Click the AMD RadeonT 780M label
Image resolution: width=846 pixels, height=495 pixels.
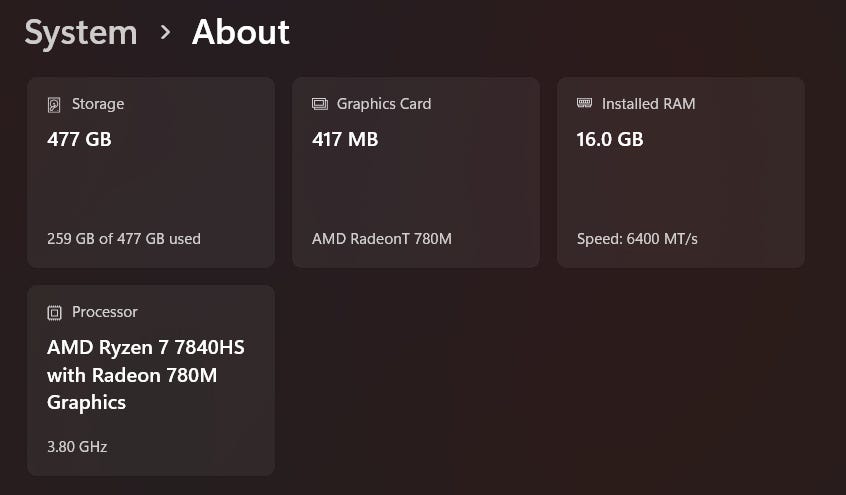(380, 239)
